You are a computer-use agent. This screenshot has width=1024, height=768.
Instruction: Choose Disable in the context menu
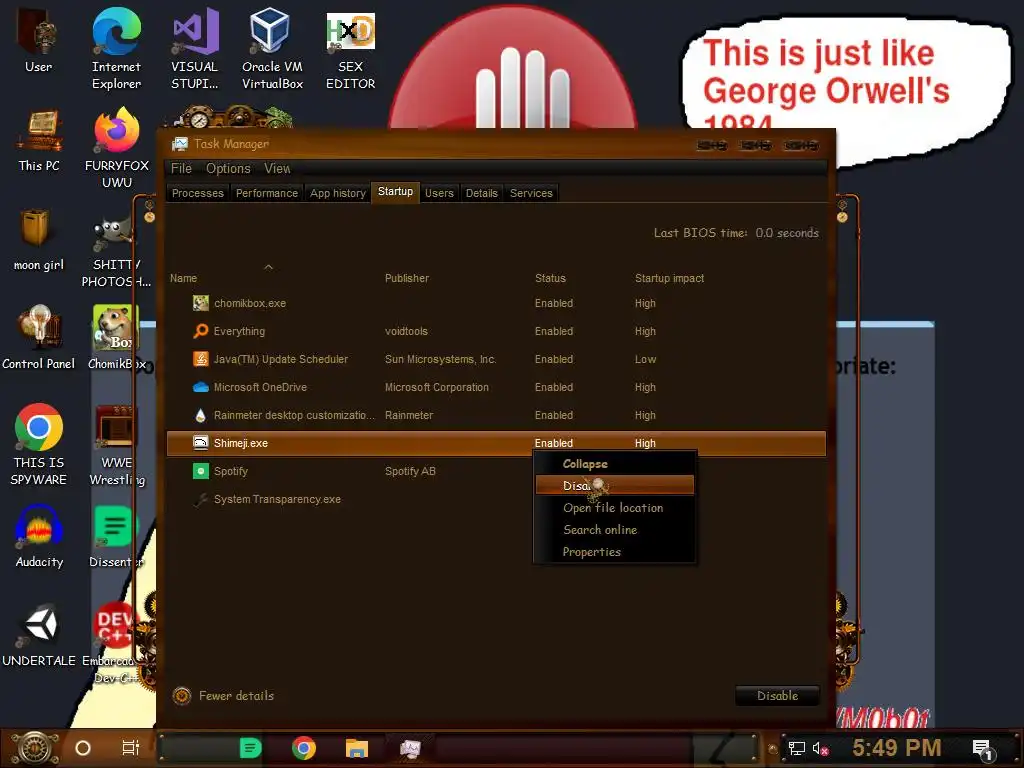[615, 485]
